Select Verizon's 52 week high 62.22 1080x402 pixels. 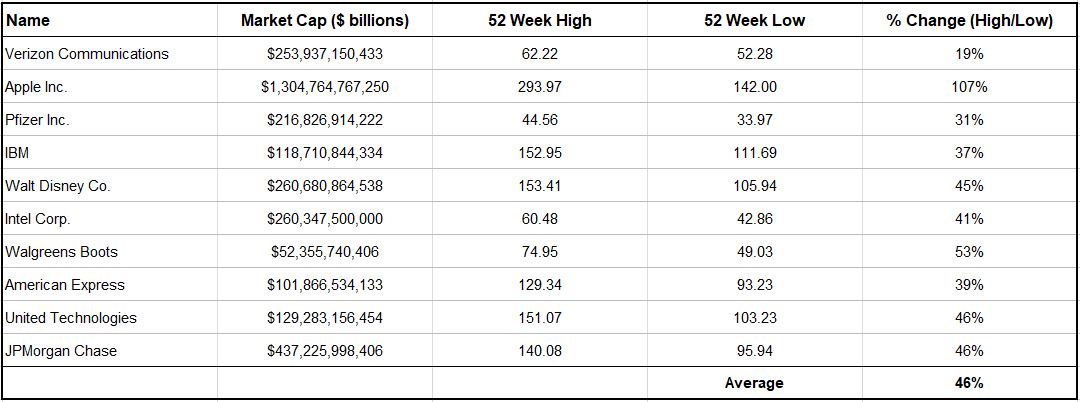pyautogui.click(x=540, y=54)
